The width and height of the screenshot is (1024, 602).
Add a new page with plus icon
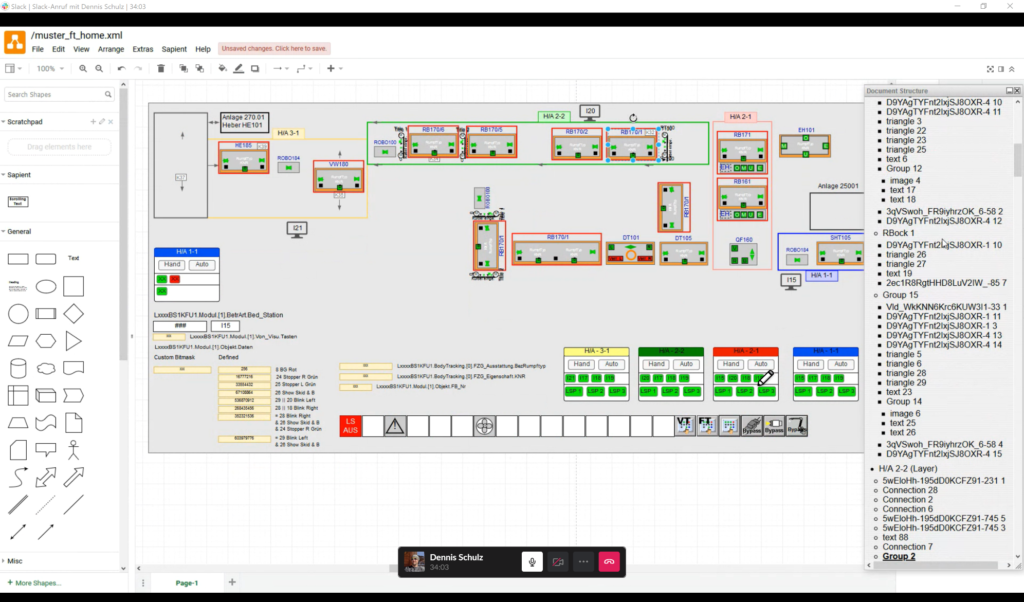pos(232,582)
